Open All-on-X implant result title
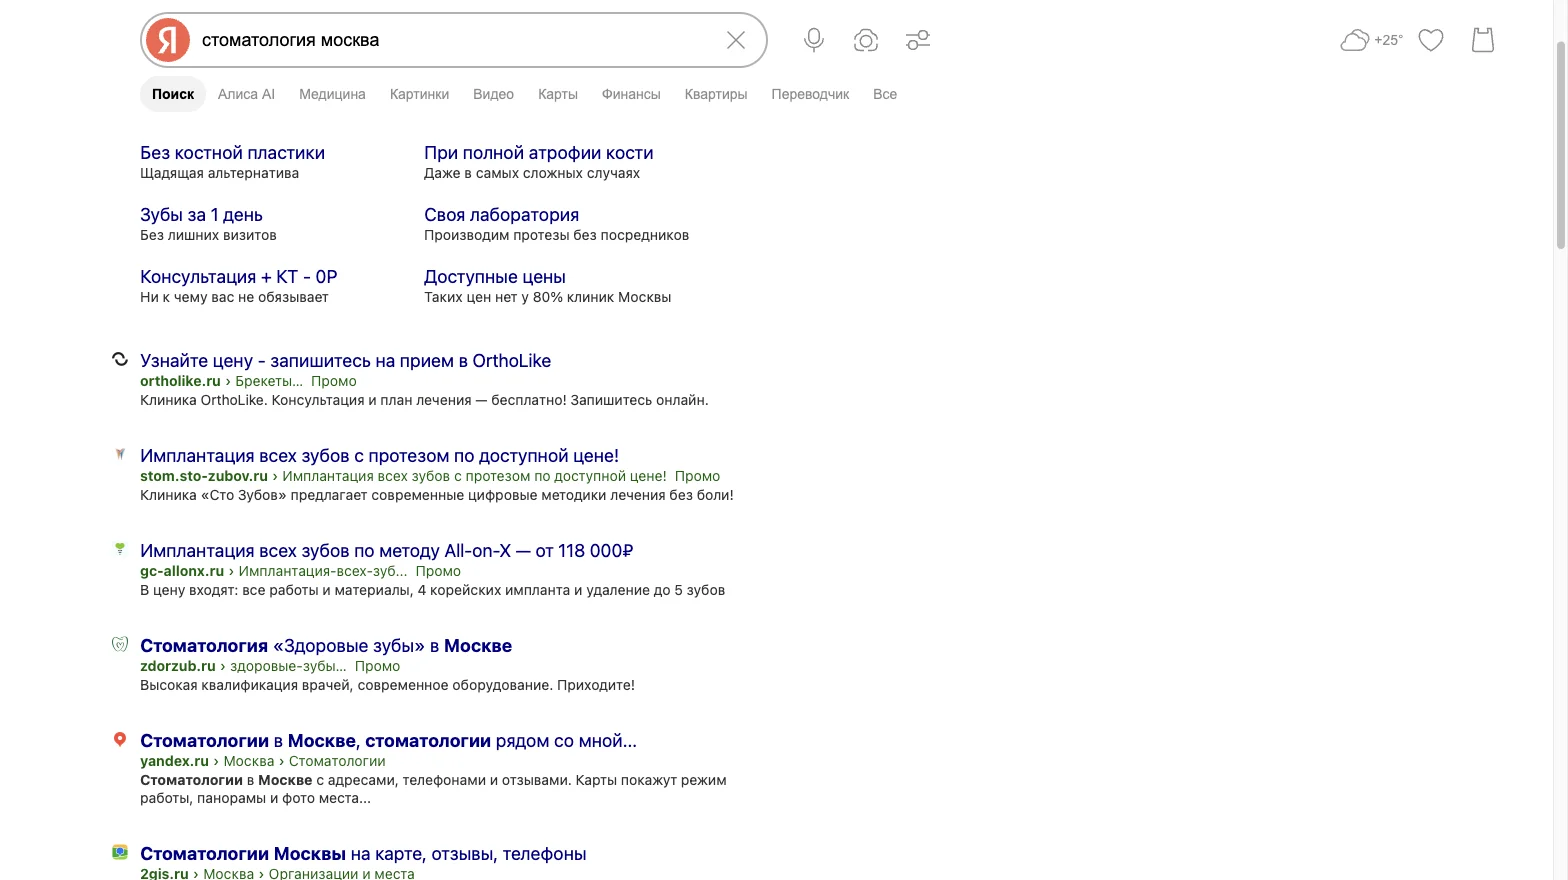 coord(386,551)
